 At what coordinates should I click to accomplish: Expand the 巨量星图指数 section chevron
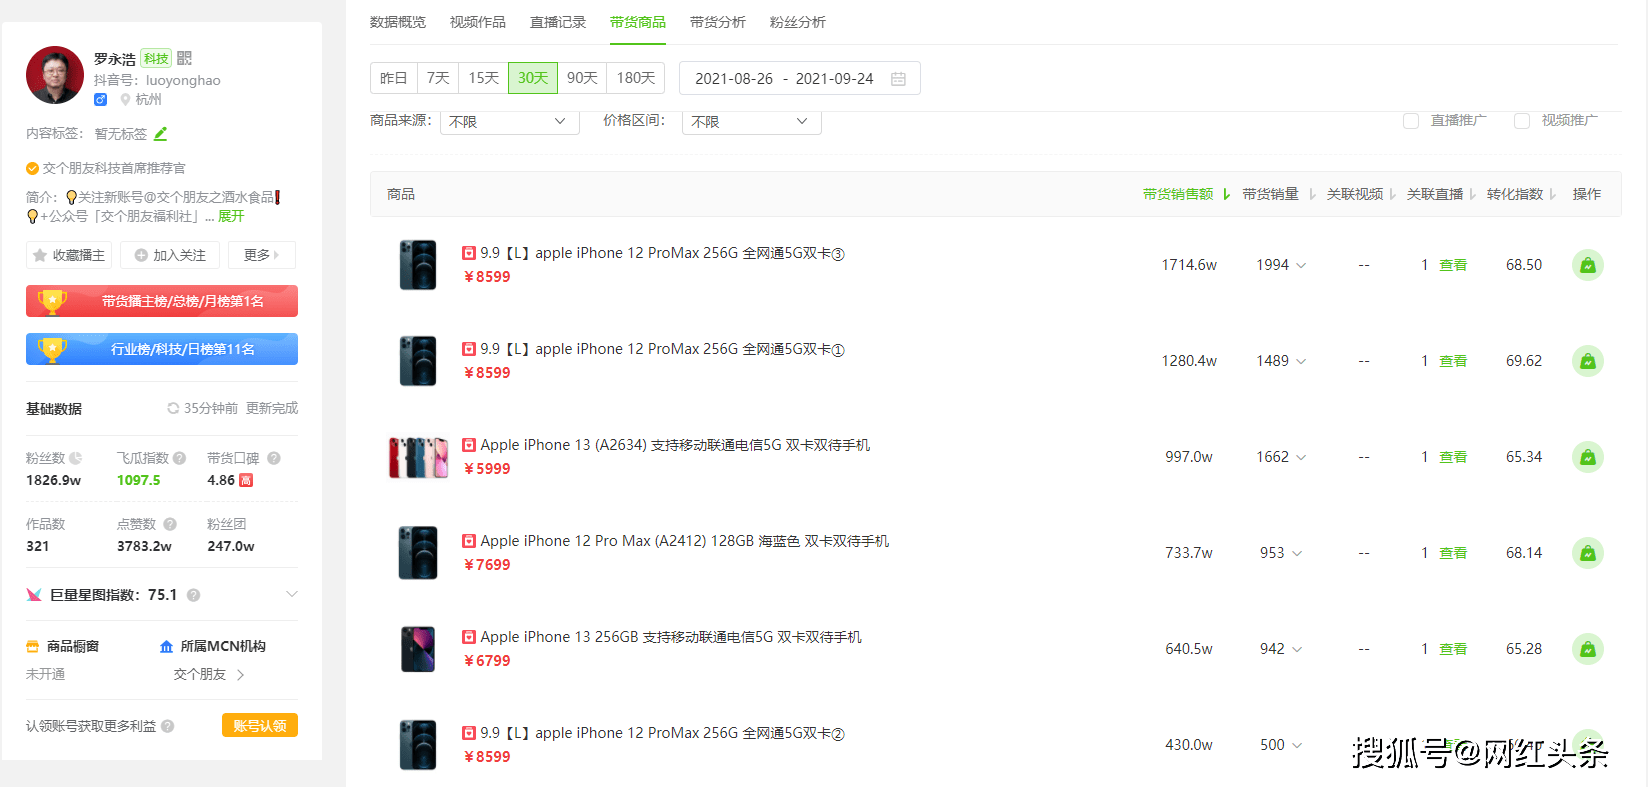[291, 595]
